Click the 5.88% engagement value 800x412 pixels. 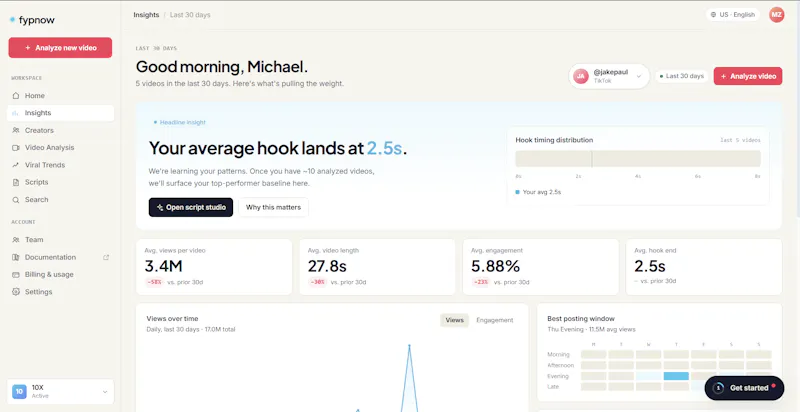point(495,266)
